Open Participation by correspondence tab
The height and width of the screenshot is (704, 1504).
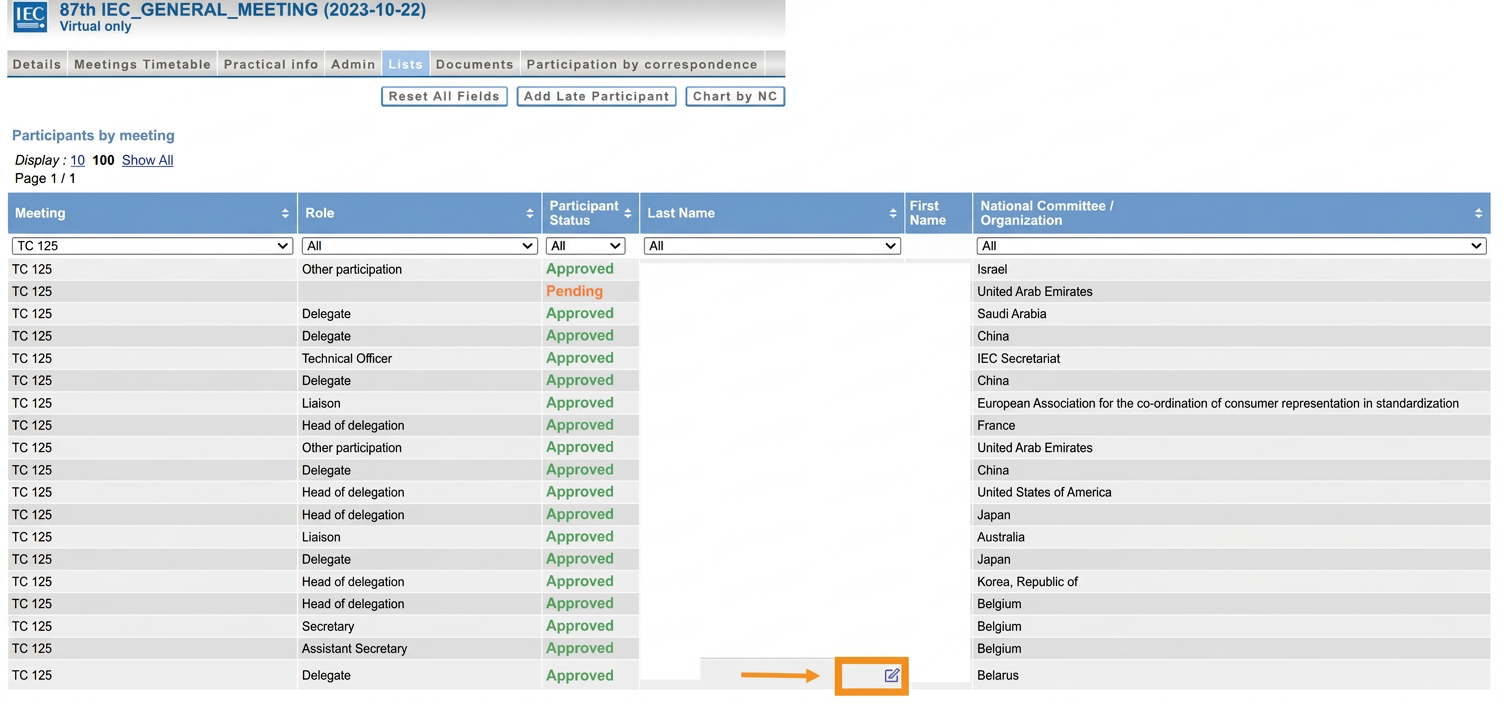[642, 64]
